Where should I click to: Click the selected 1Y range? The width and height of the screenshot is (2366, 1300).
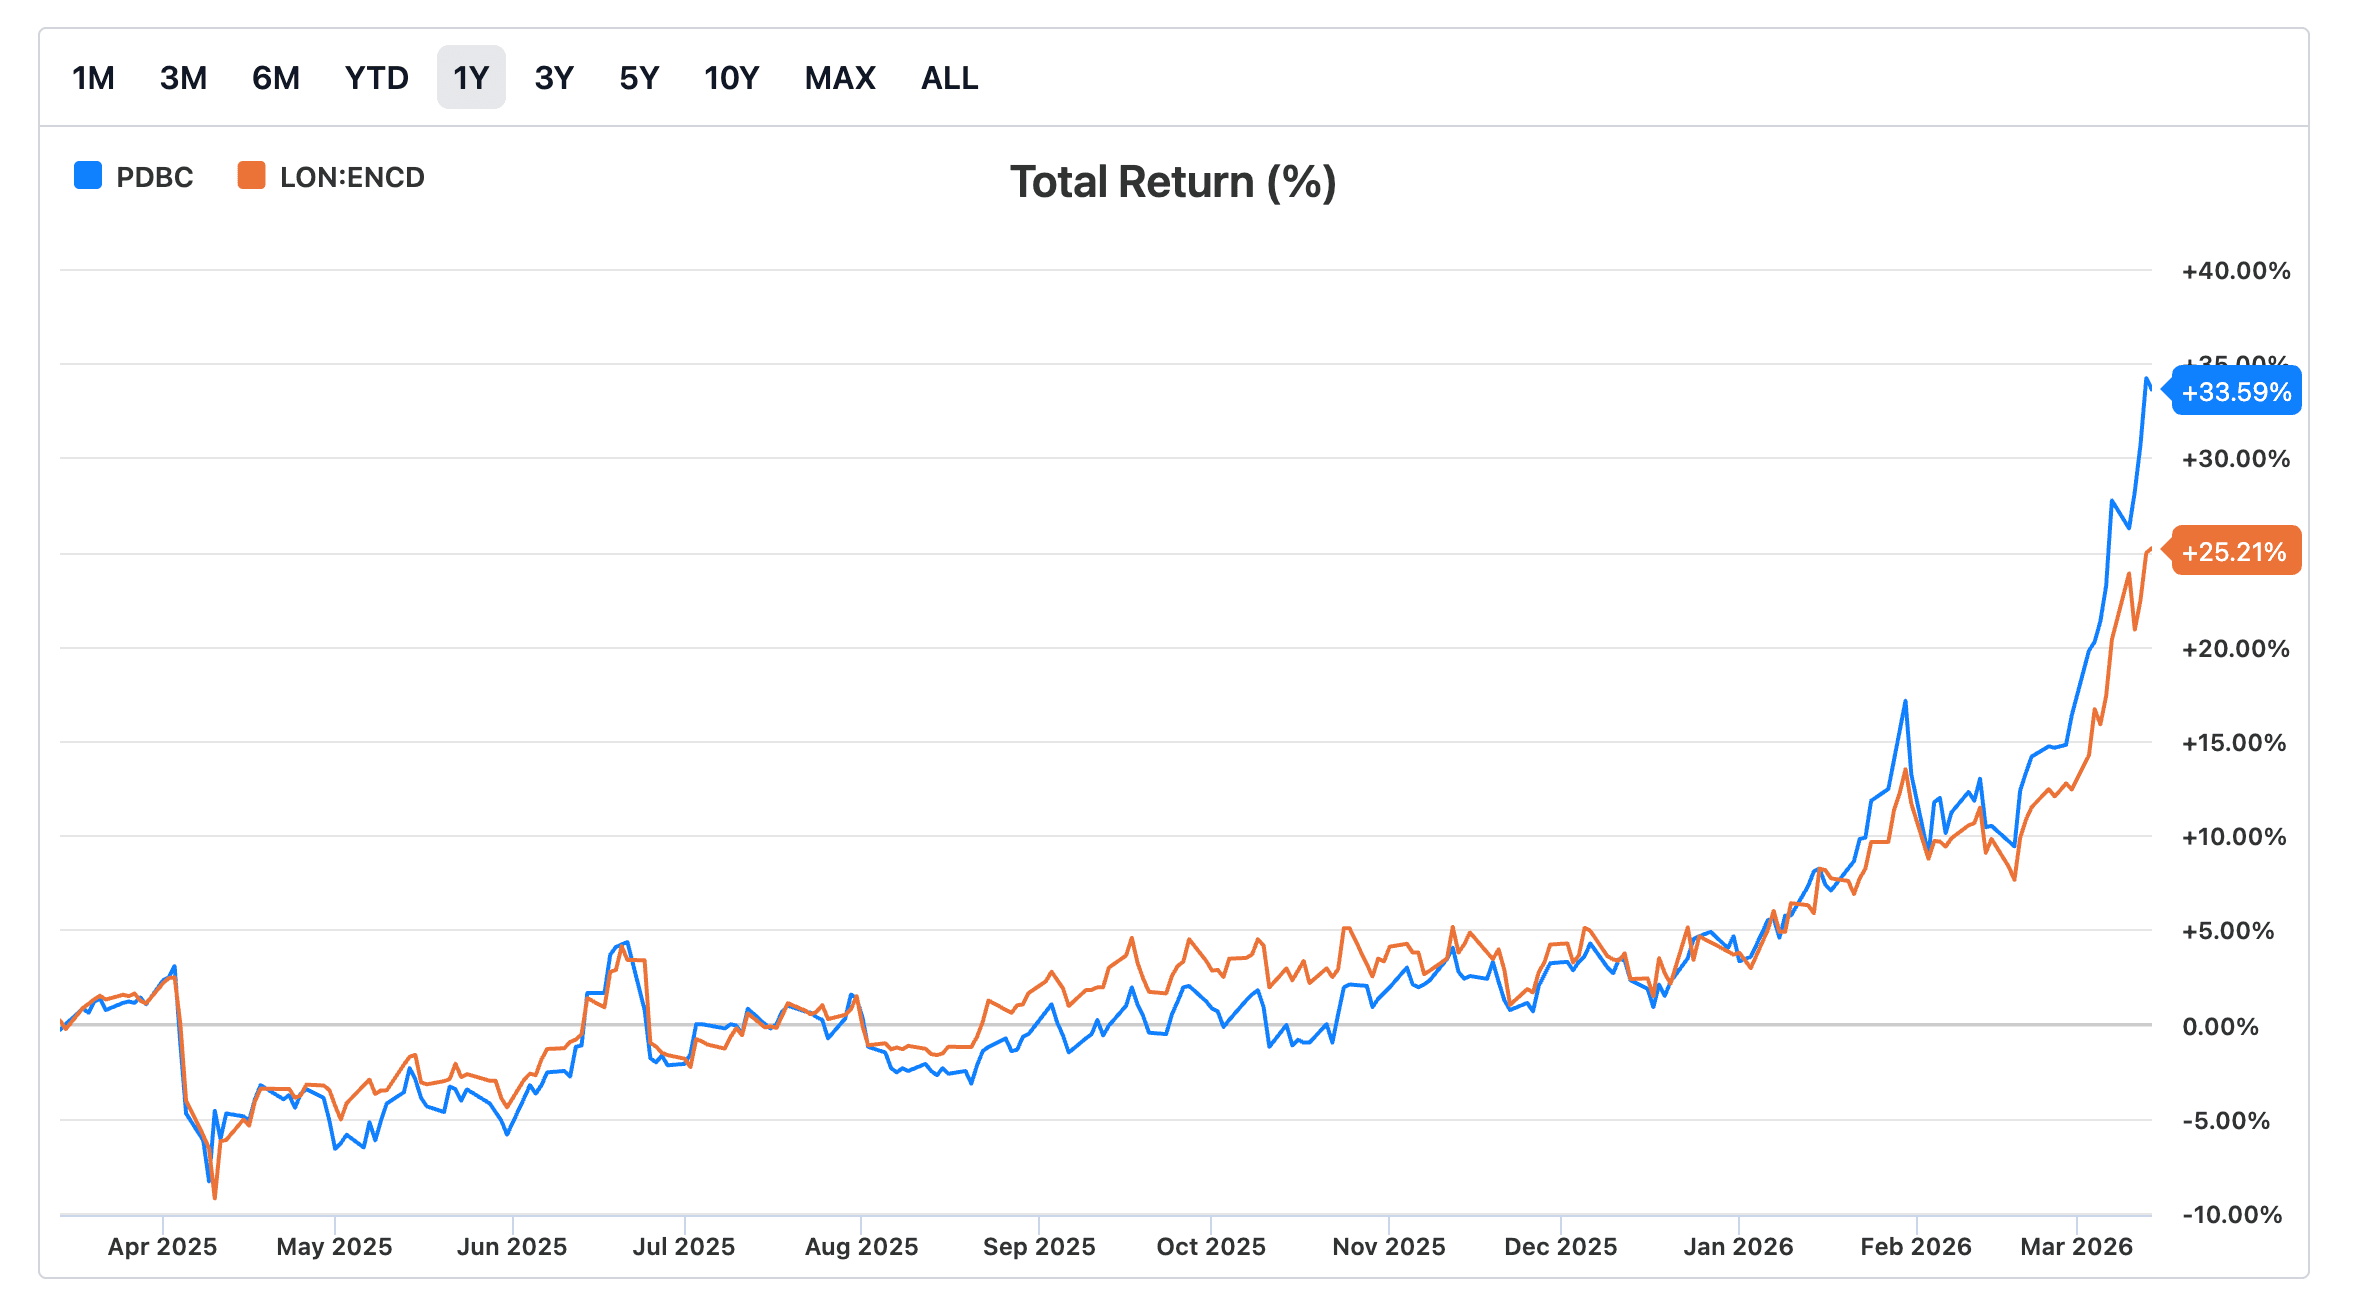[471, 78]
